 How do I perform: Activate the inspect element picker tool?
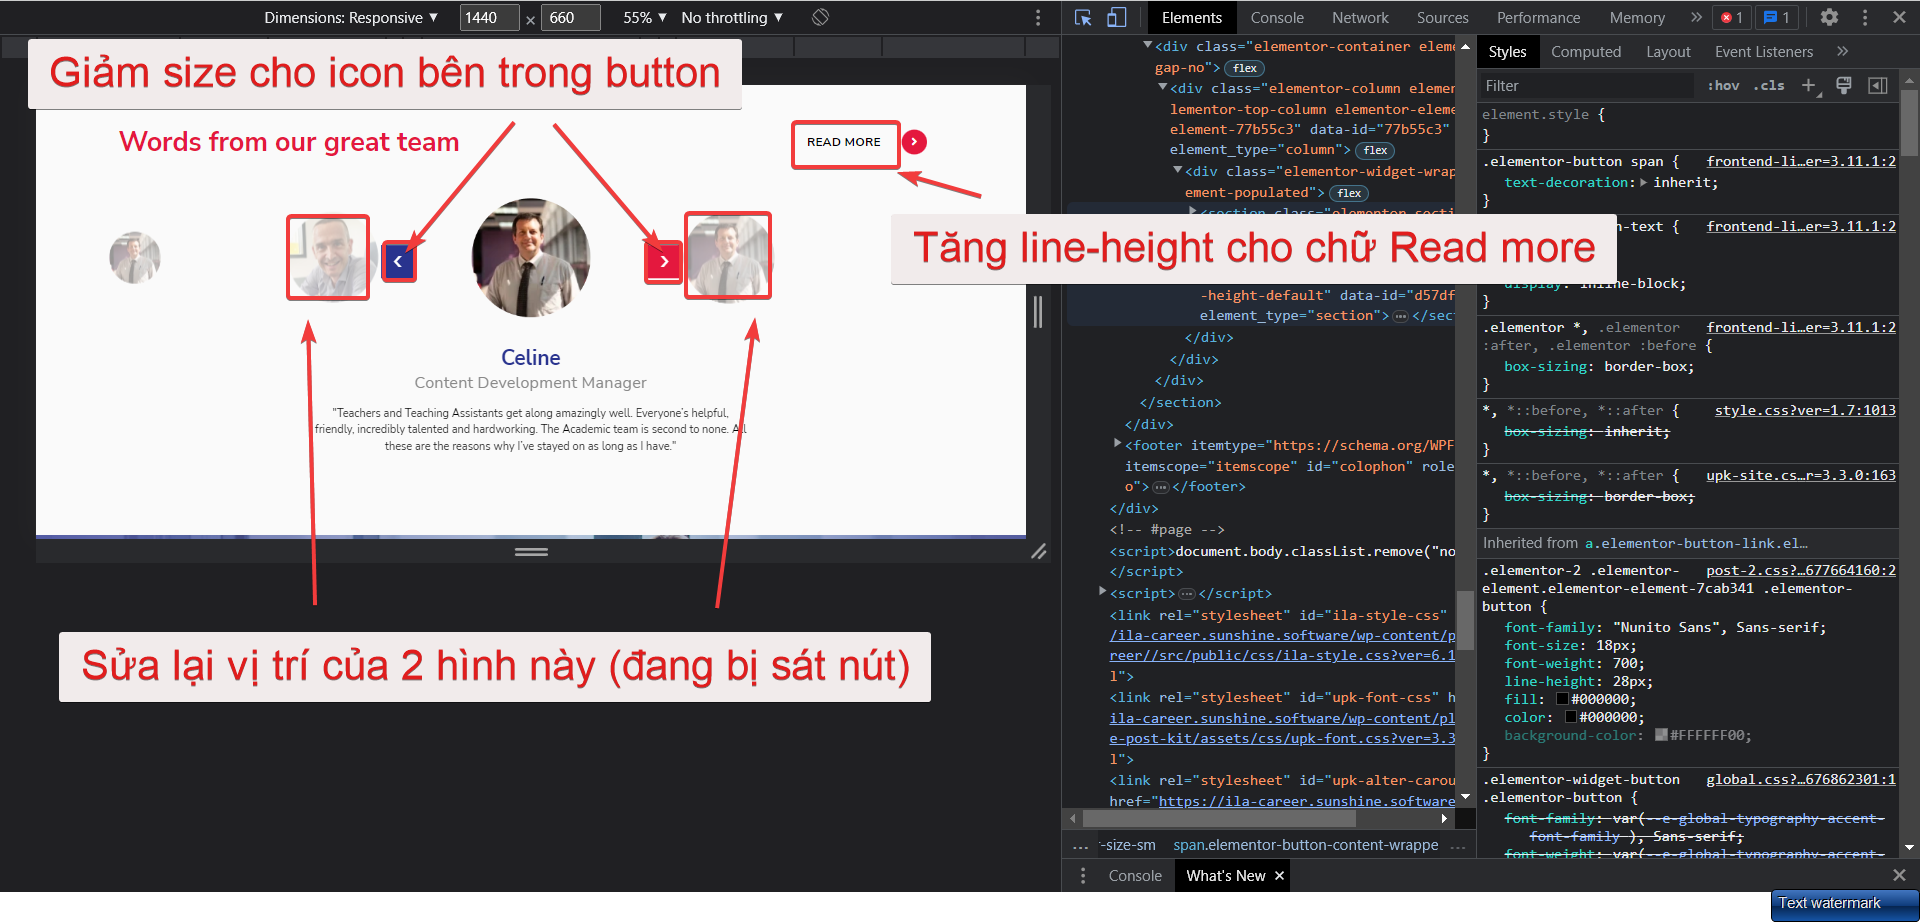point(1083,17)
